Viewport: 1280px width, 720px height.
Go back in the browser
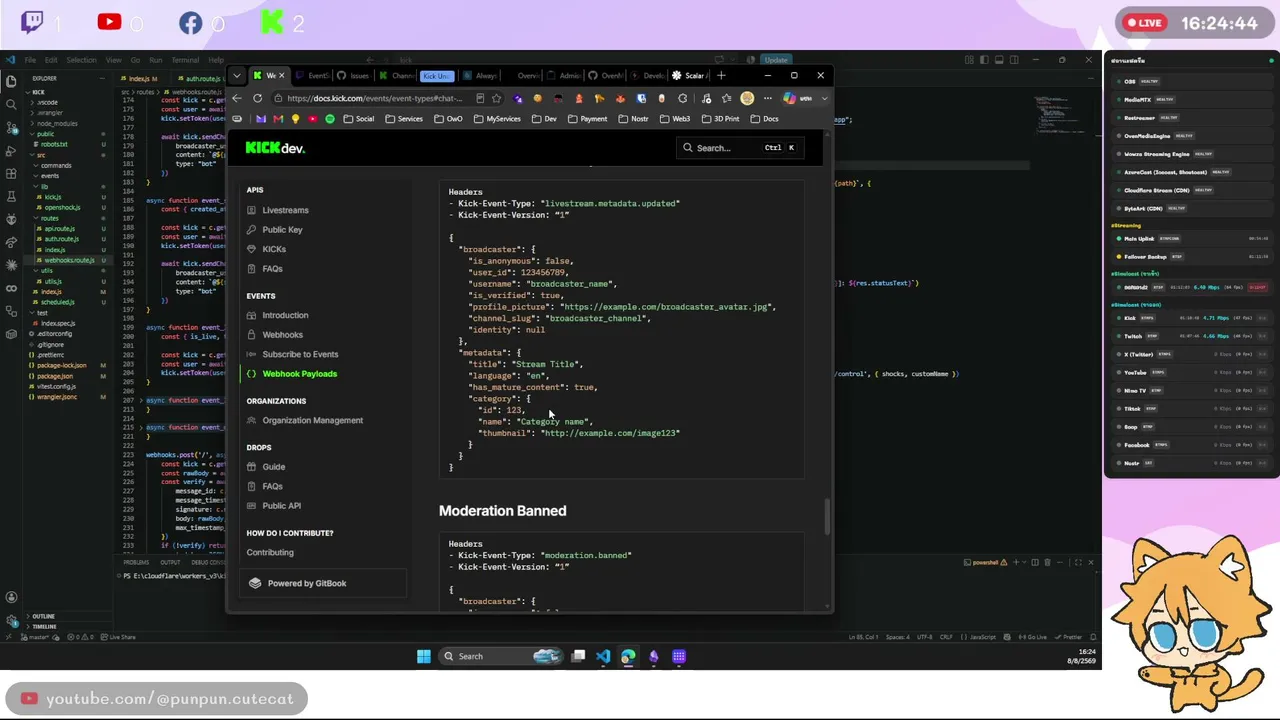coord(237,98)
